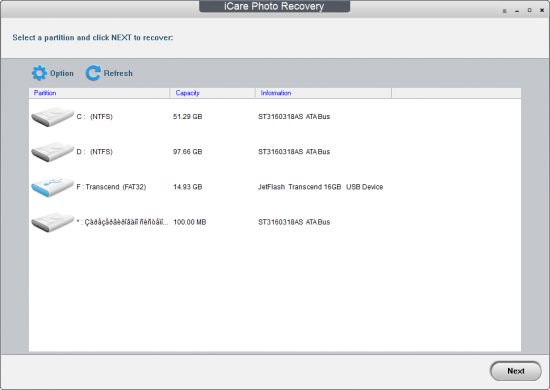Select the Transcend USB drive icon
Image resolution: width=550 pixels, height=390 pixels.
pyautogui.click(x=53, y=187)
